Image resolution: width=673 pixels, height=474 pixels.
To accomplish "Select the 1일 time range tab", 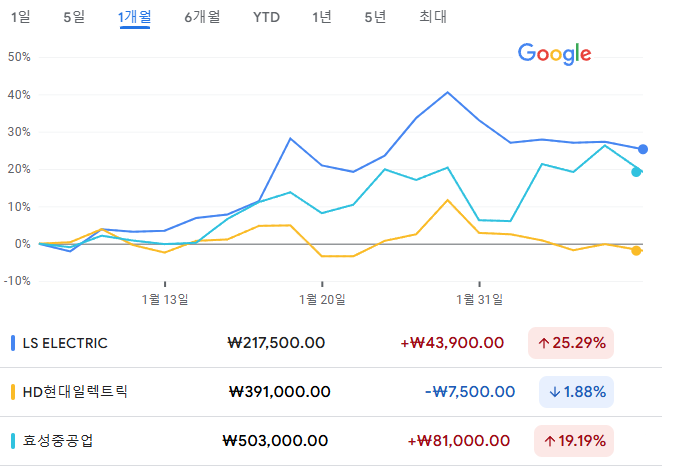I will click(x=20, y=17).
